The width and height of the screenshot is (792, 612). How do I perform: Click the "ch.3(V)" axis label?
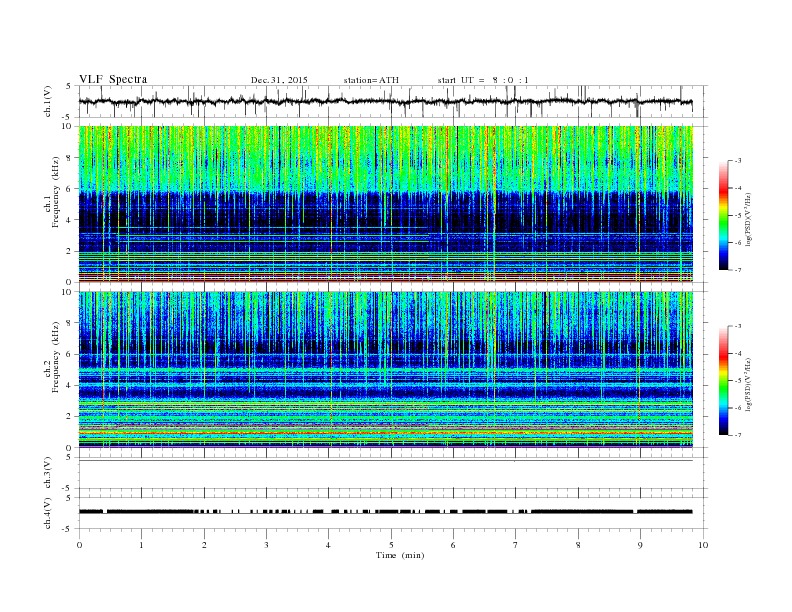(48, 473)
